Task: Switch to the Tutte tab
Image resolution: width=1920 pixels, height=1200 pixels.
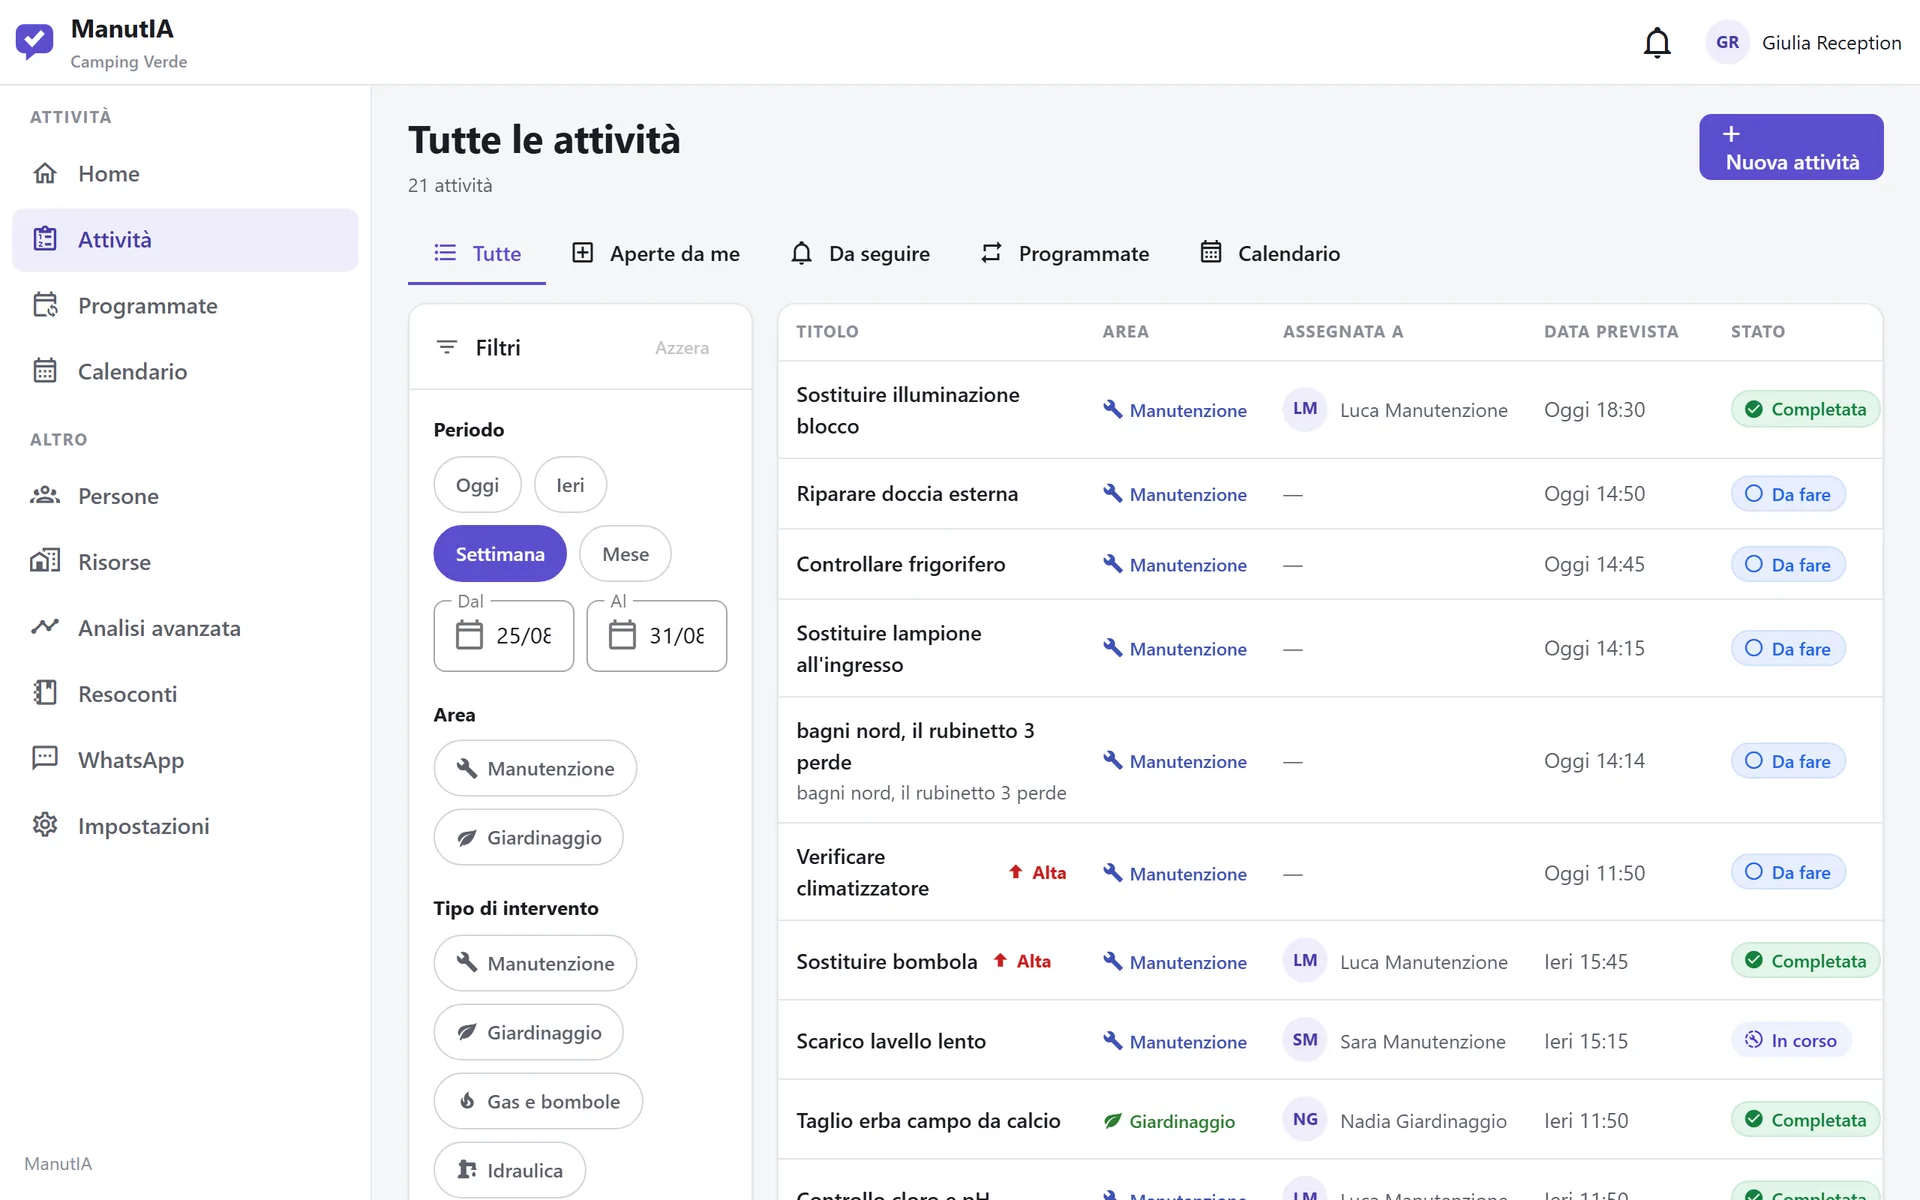Action: pyautogui.click(x=477, y=254)
